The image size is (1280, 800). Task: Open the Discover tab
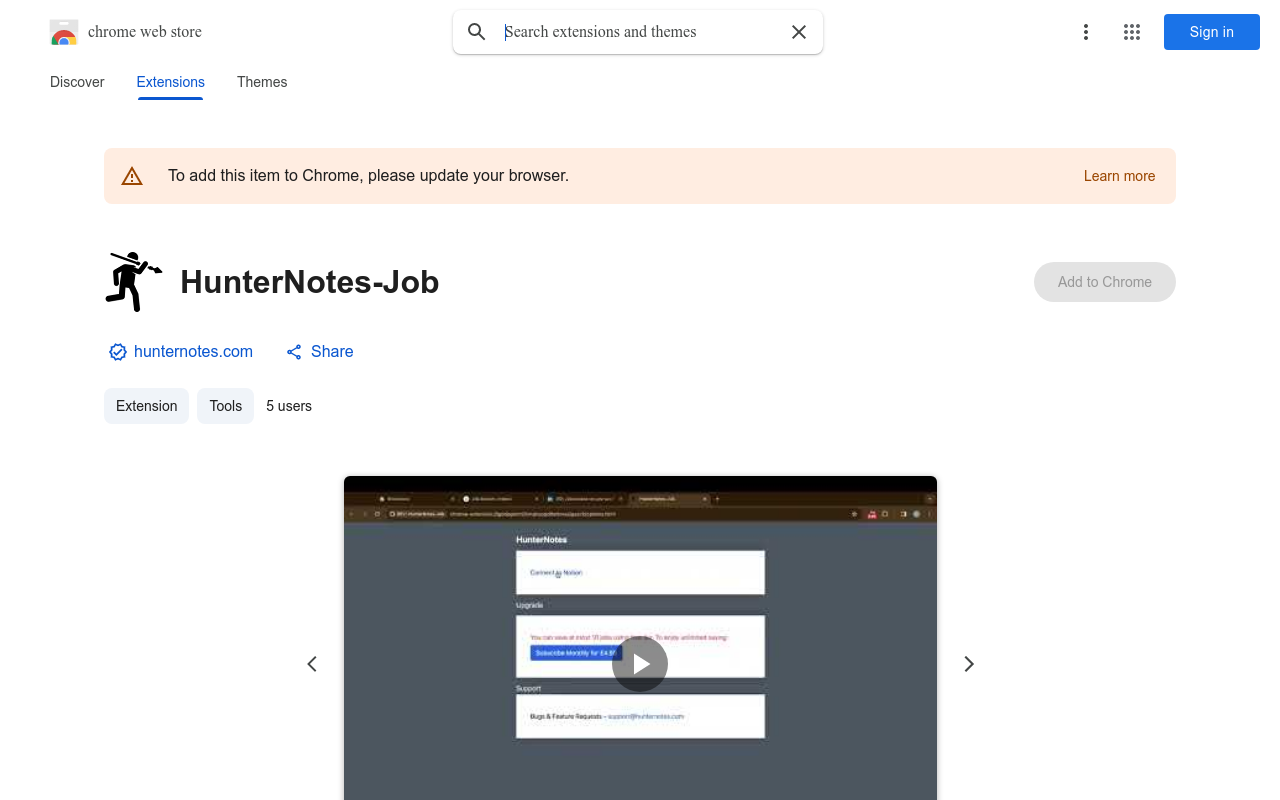click(x=77, y=82)
